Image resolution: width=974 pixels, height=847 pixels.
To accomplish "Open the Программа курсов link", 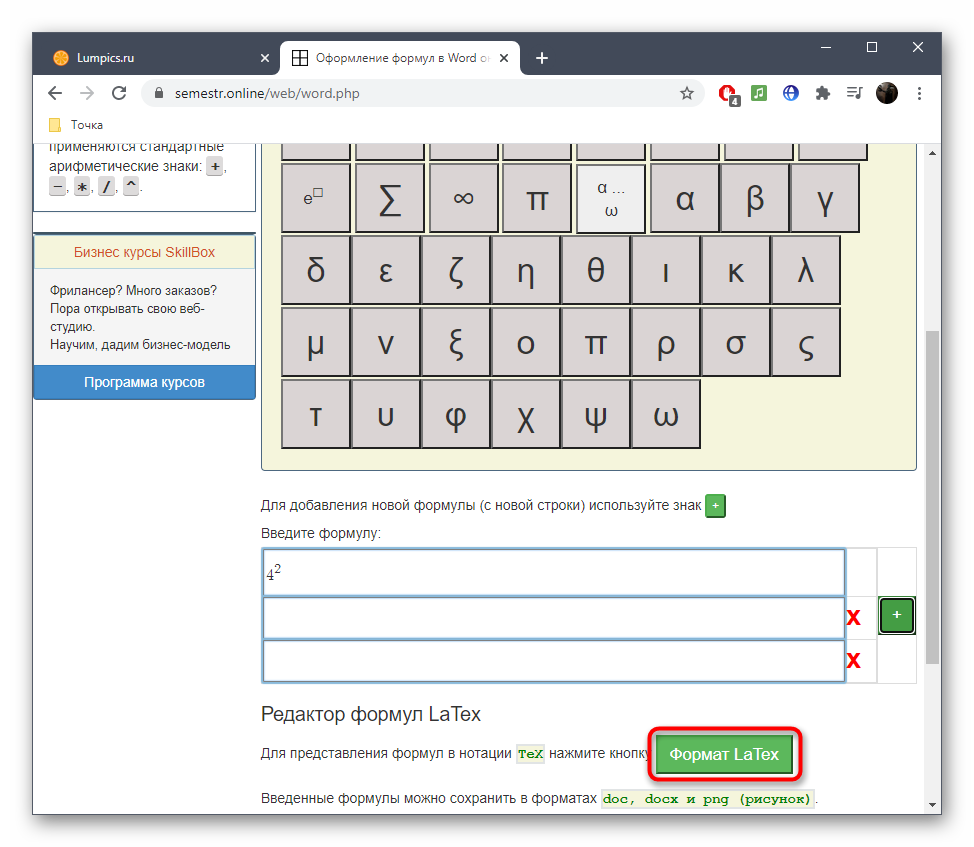I will pos(144,382).
